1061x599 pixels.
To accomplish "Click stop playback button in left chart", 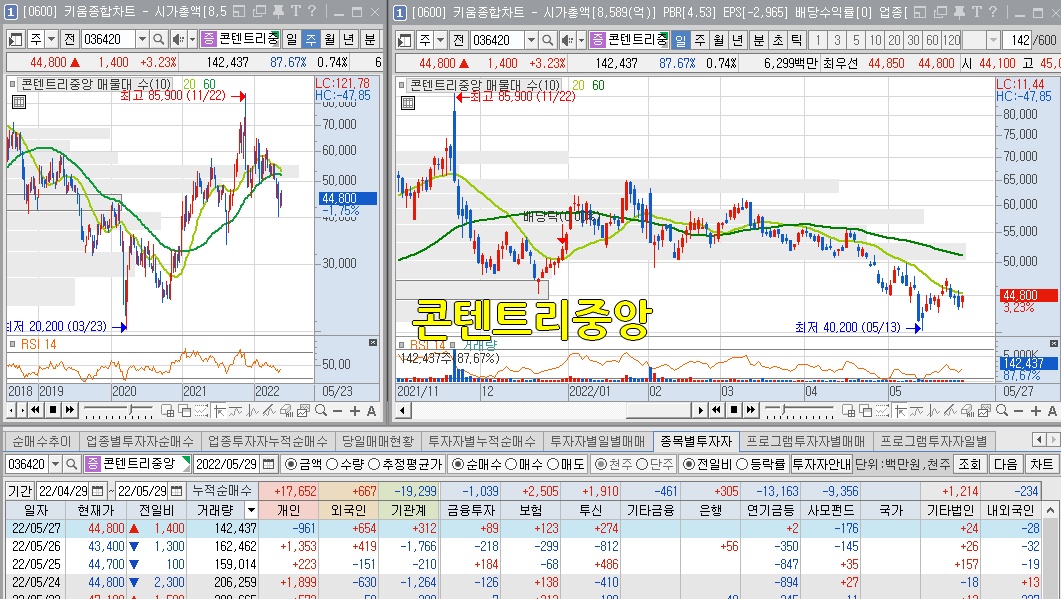I will [x=52, y=409].
